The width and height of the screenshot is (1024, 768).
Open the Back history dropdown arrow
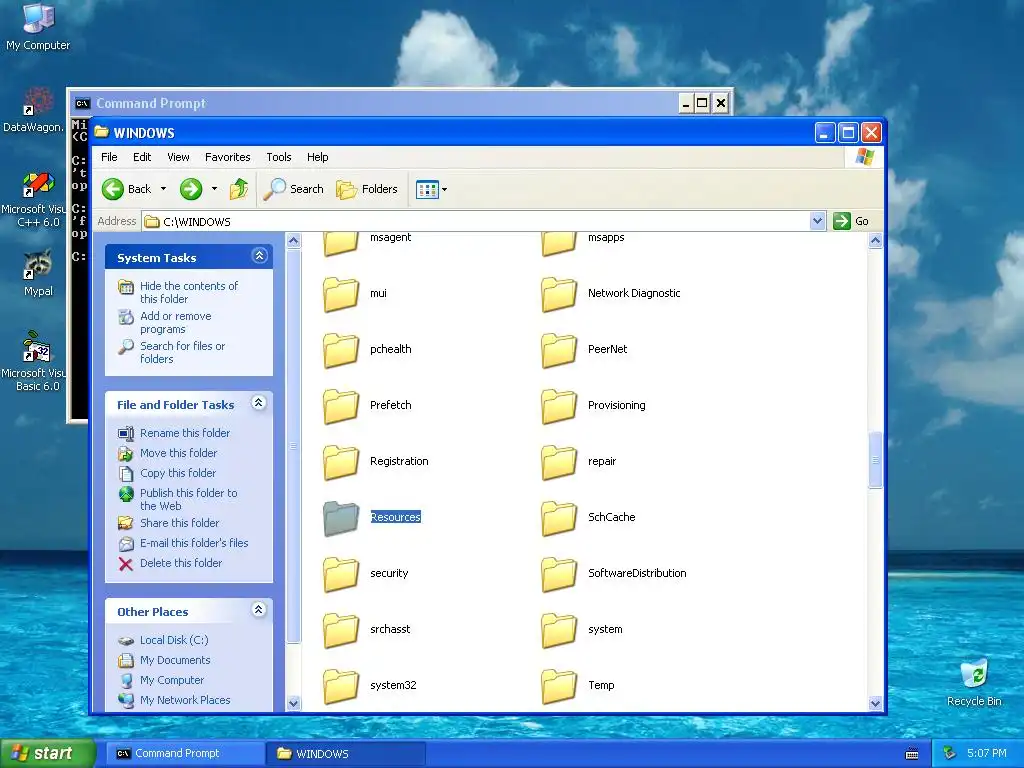coord(163,189)
